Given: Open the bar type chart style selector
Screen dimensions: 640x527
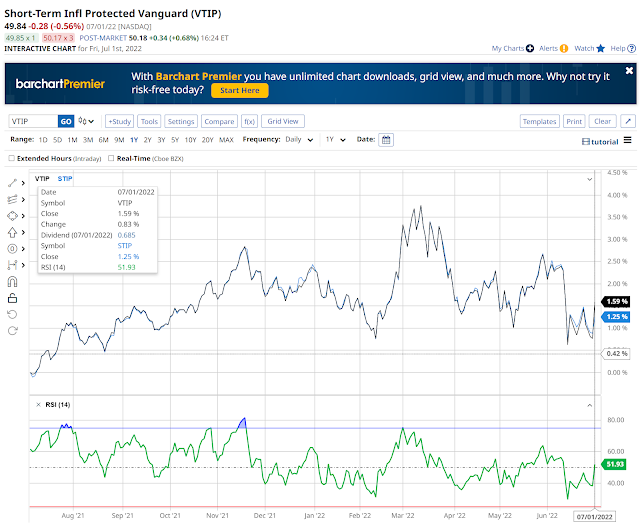Looking at the screenshot, I should (86, 121).
